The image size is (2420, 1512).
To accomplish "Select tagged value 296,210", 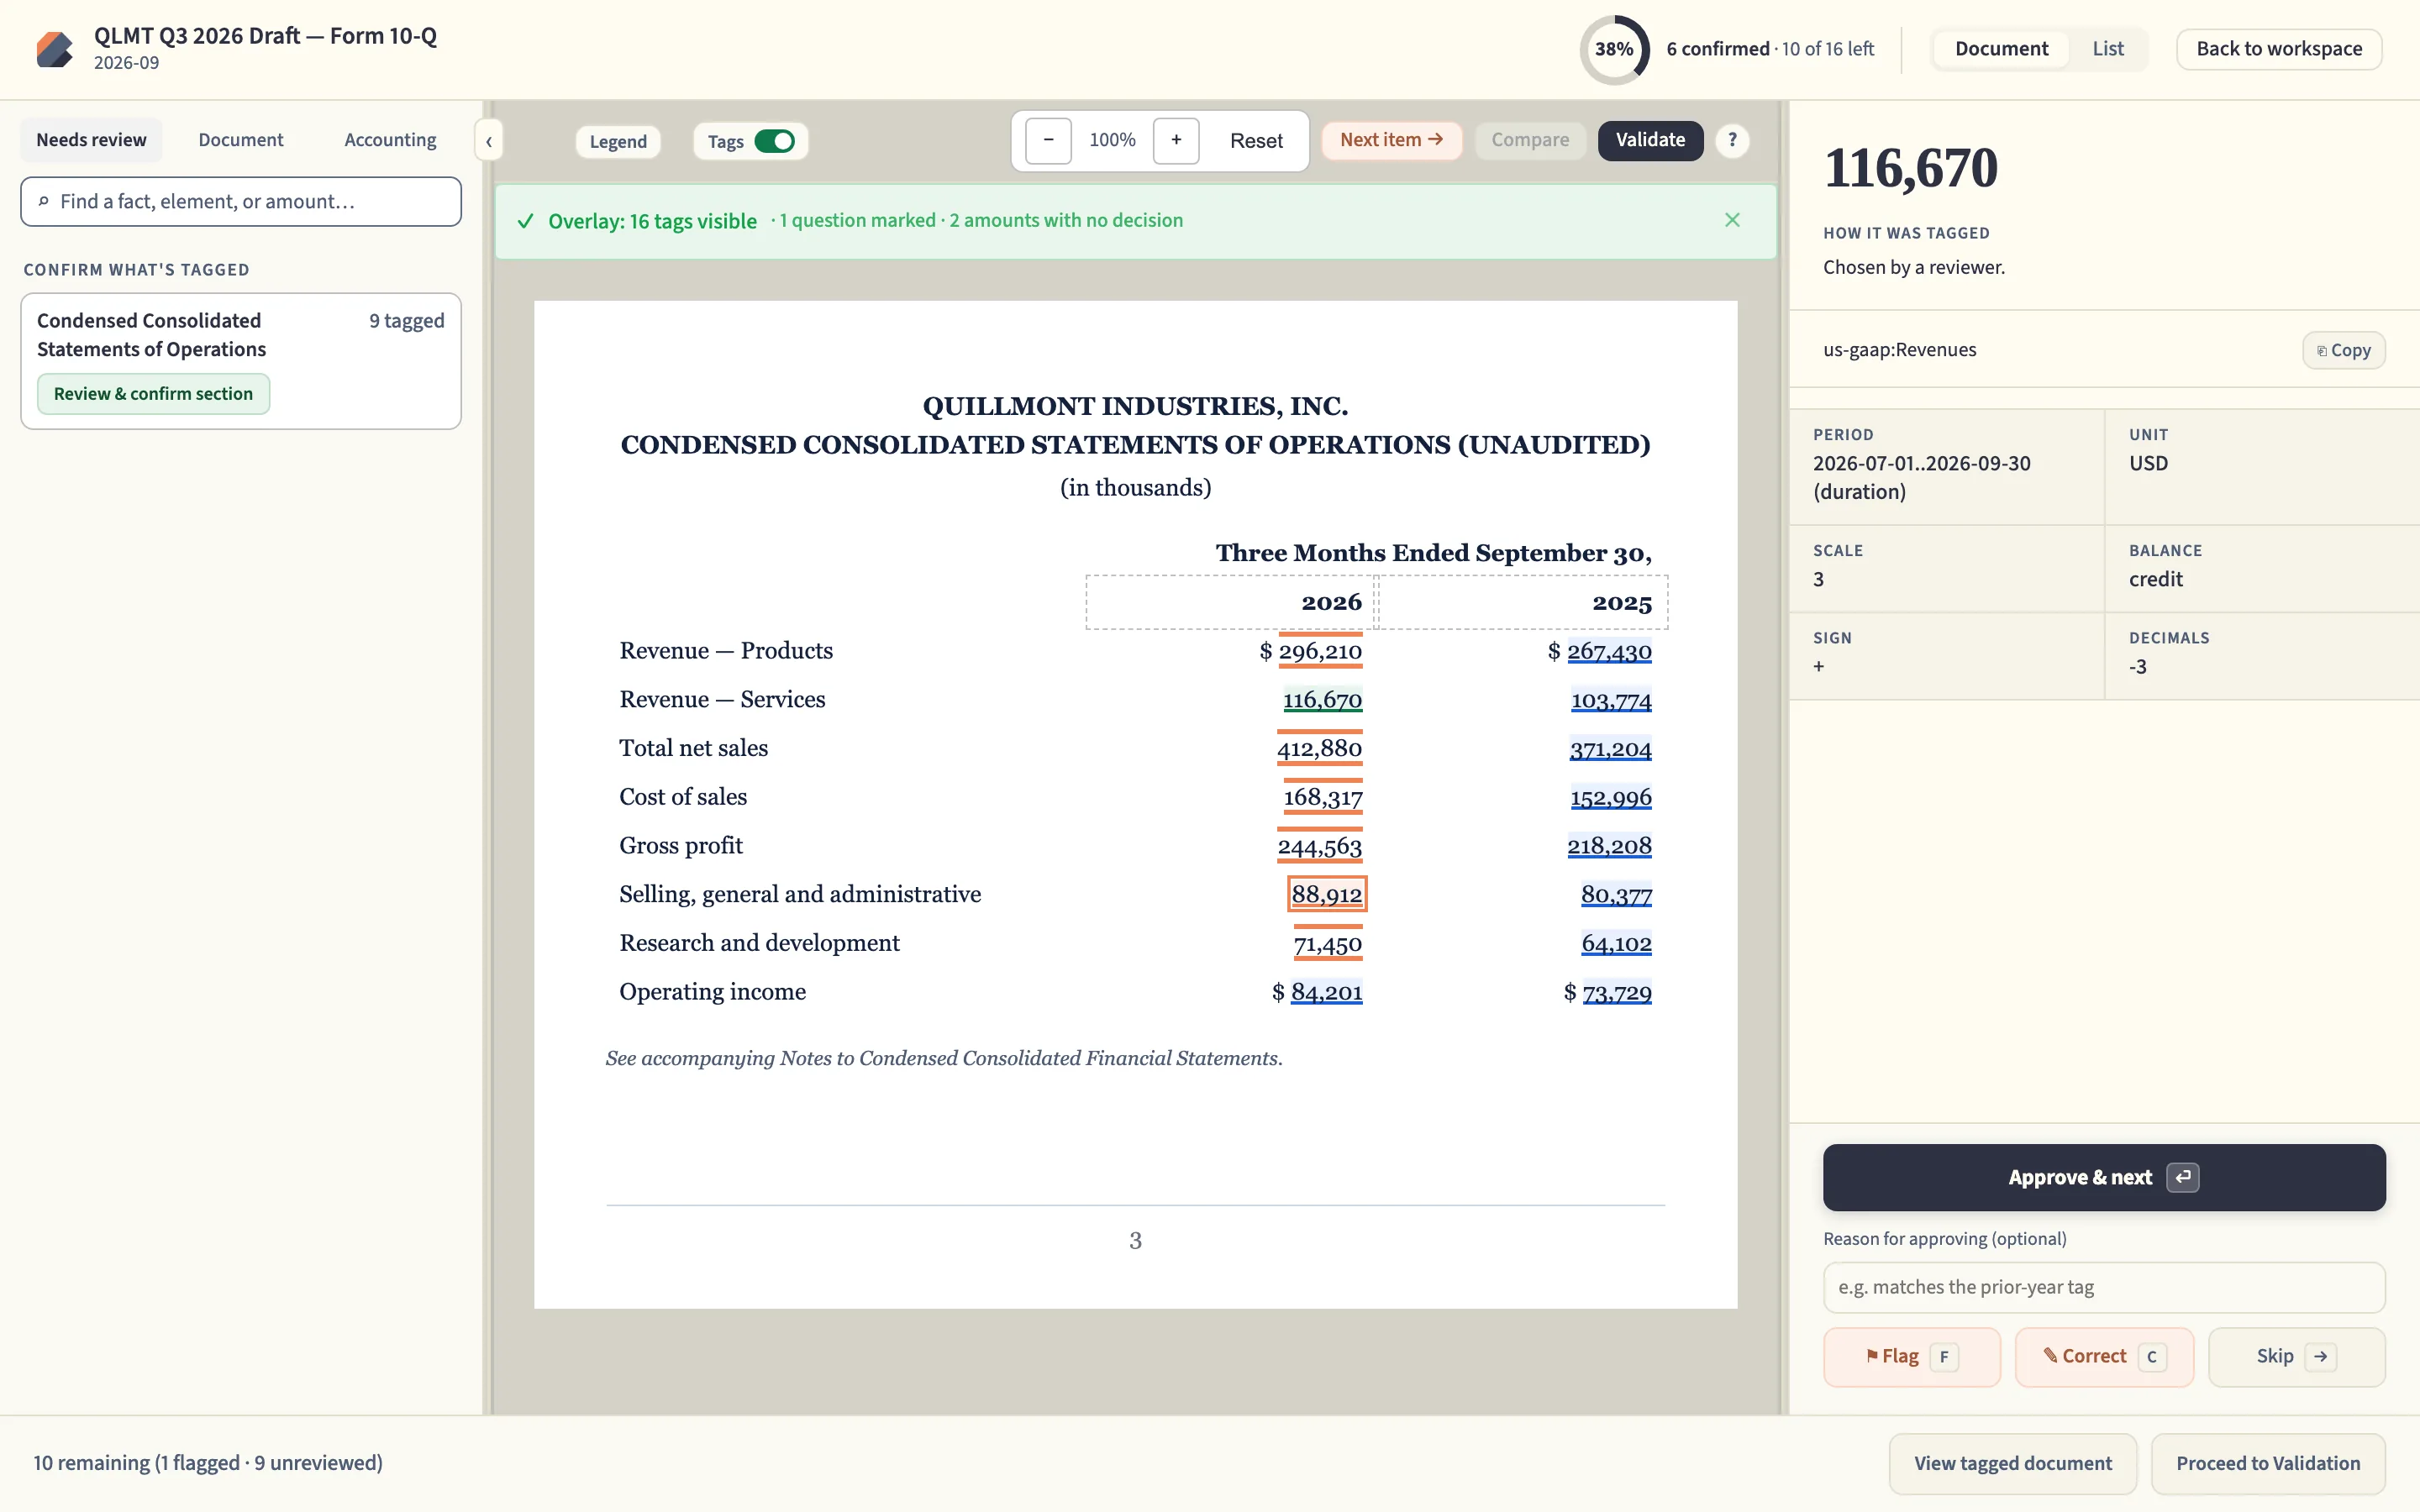I will click(x=1320, y=651).
